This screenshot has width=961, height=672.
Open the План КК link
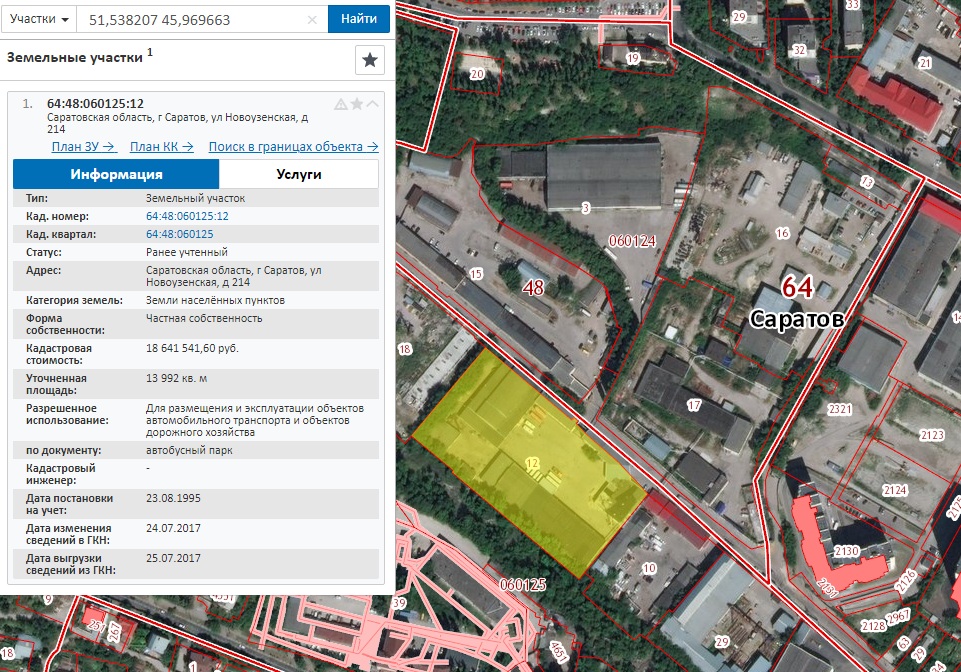[x=162, y=147]
